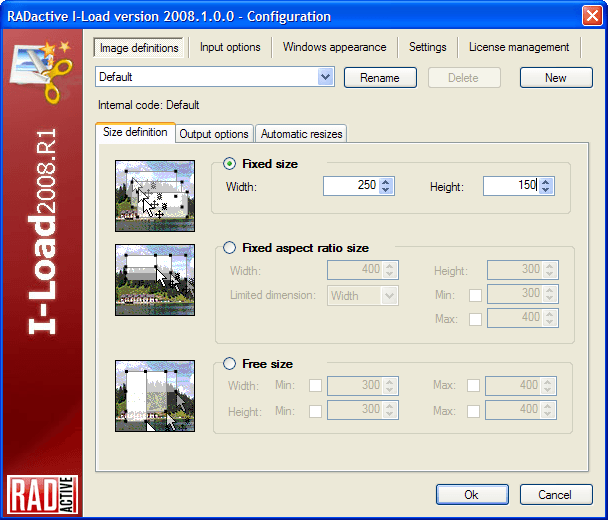This screenshot has width=608, height=520.
Task: Click the 'Internal code: Default' text
Action: pyautogui.click(x=149, y=105)
